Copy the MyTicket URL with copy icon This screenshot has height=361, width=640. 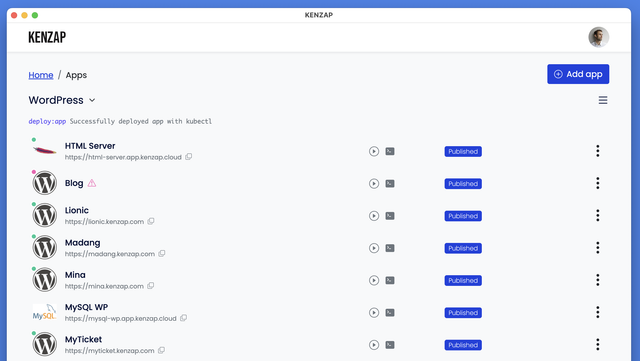pos(162,350)
